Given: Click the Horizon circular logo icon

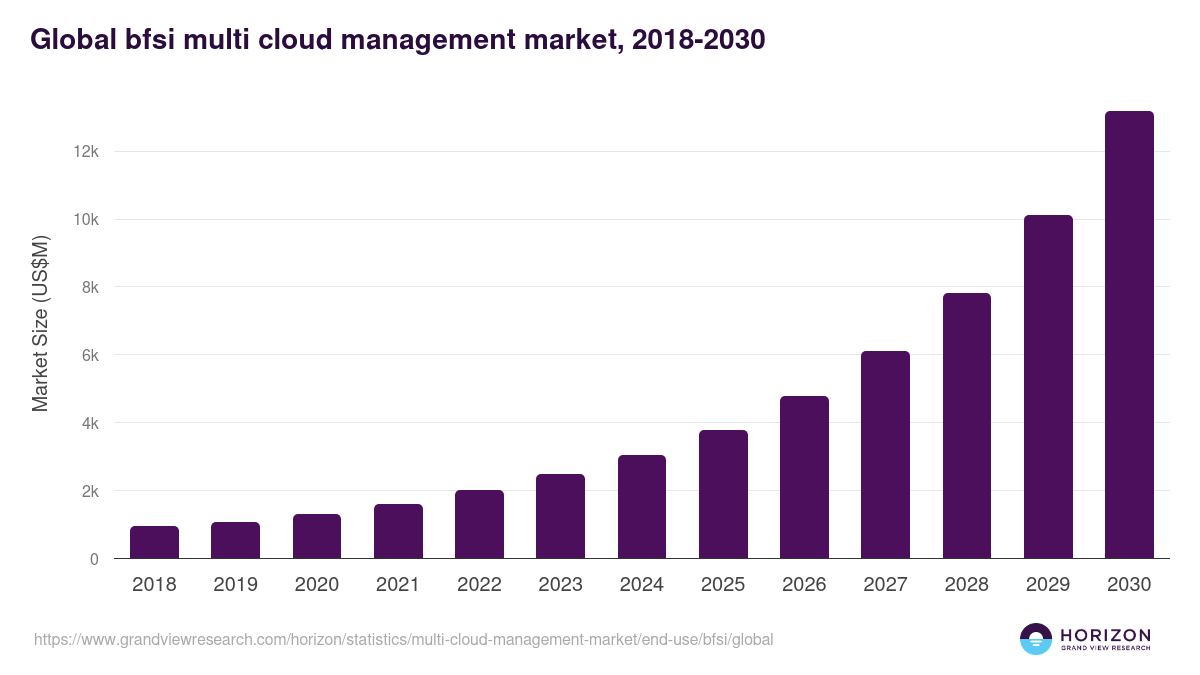Looking at the screenshot, I should (1034, 639).
